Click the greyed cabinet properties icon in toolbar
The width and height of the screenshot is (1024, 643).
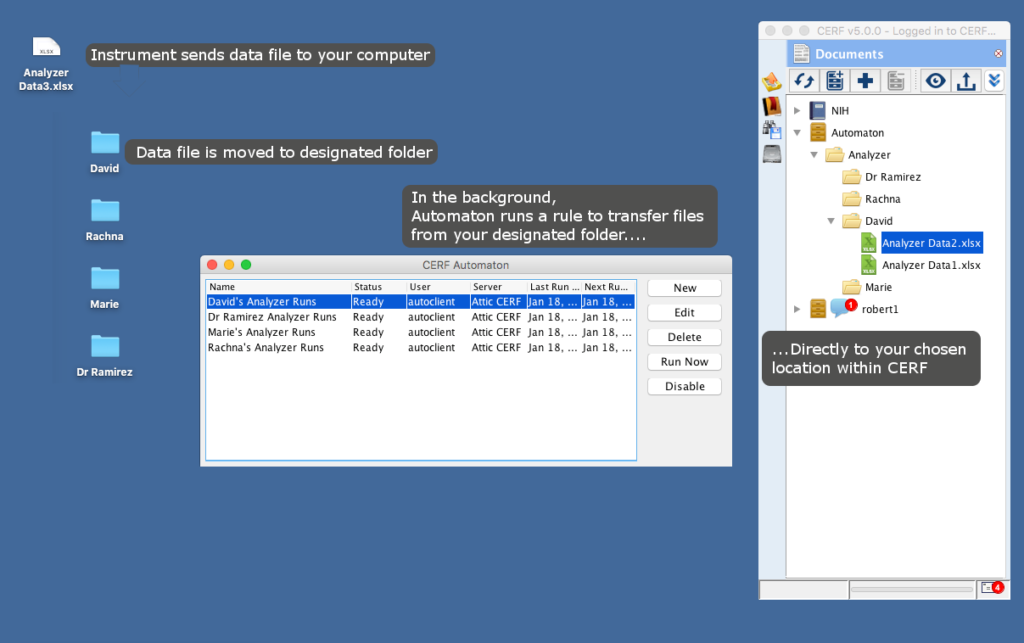[x=896, y=81]
